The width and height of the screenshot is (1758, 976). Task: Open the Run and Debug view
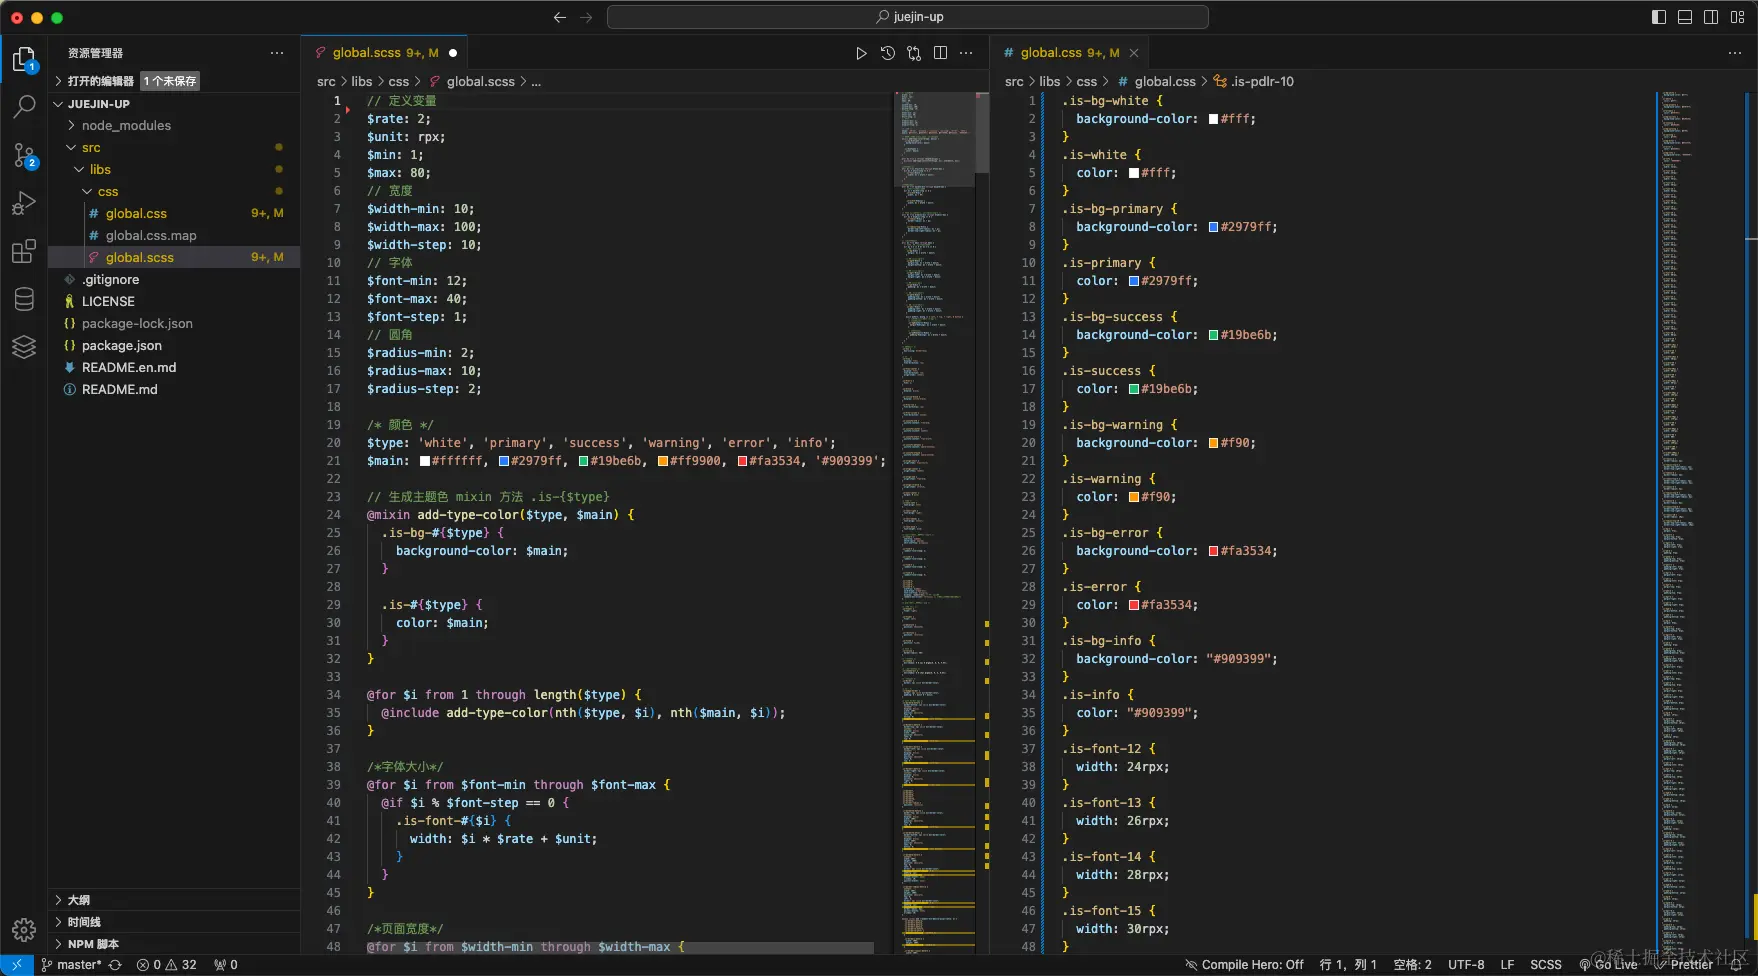click(x=24, y=203)
